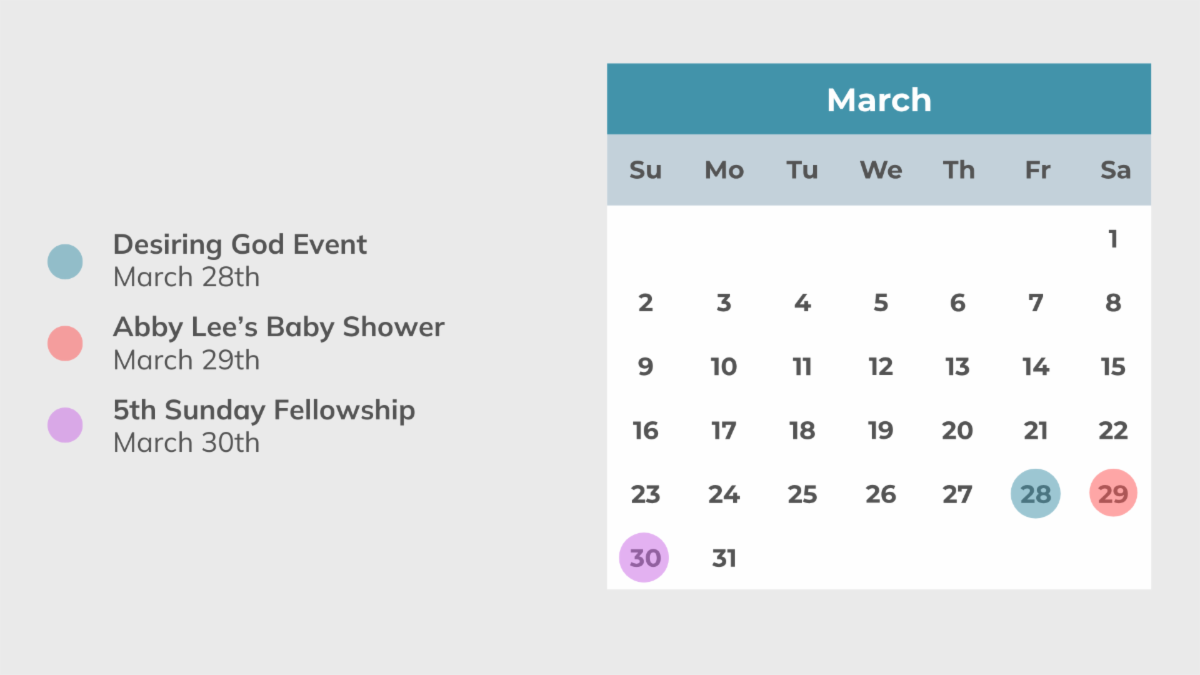Open the 5th Sunday Fellowship title
The width and height of the screenshot is (1200, 675).
click(x=264, y=410)
